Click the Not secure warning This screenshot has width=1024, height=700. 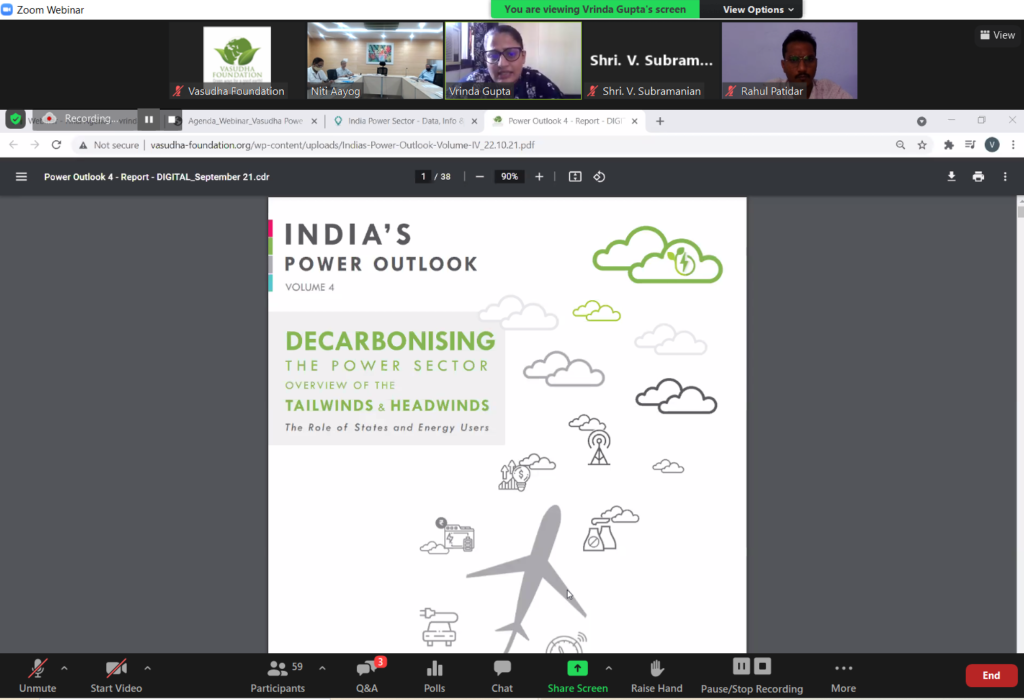click(x=109, y=145)
